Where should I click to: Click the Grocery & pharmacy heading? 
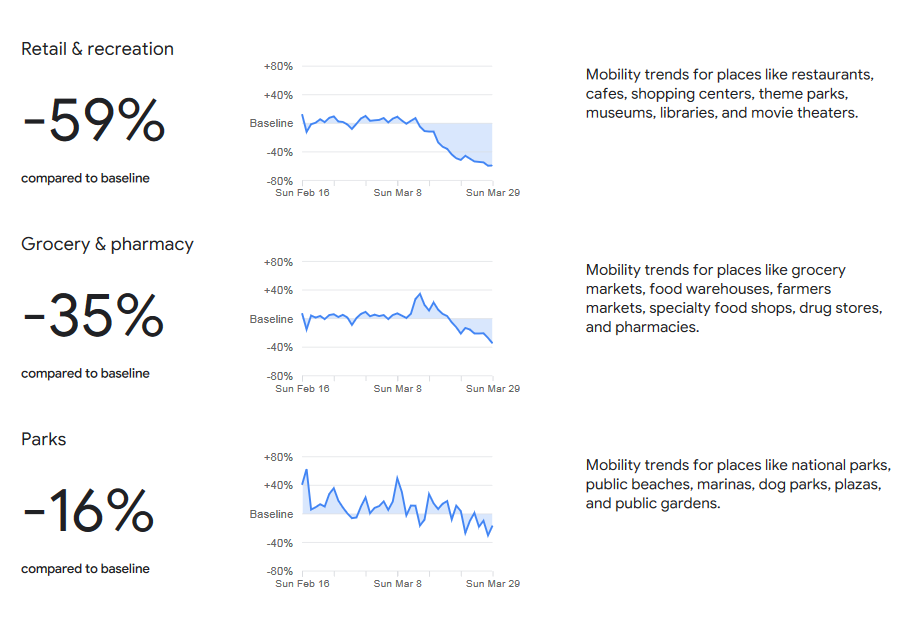[107, 244]
